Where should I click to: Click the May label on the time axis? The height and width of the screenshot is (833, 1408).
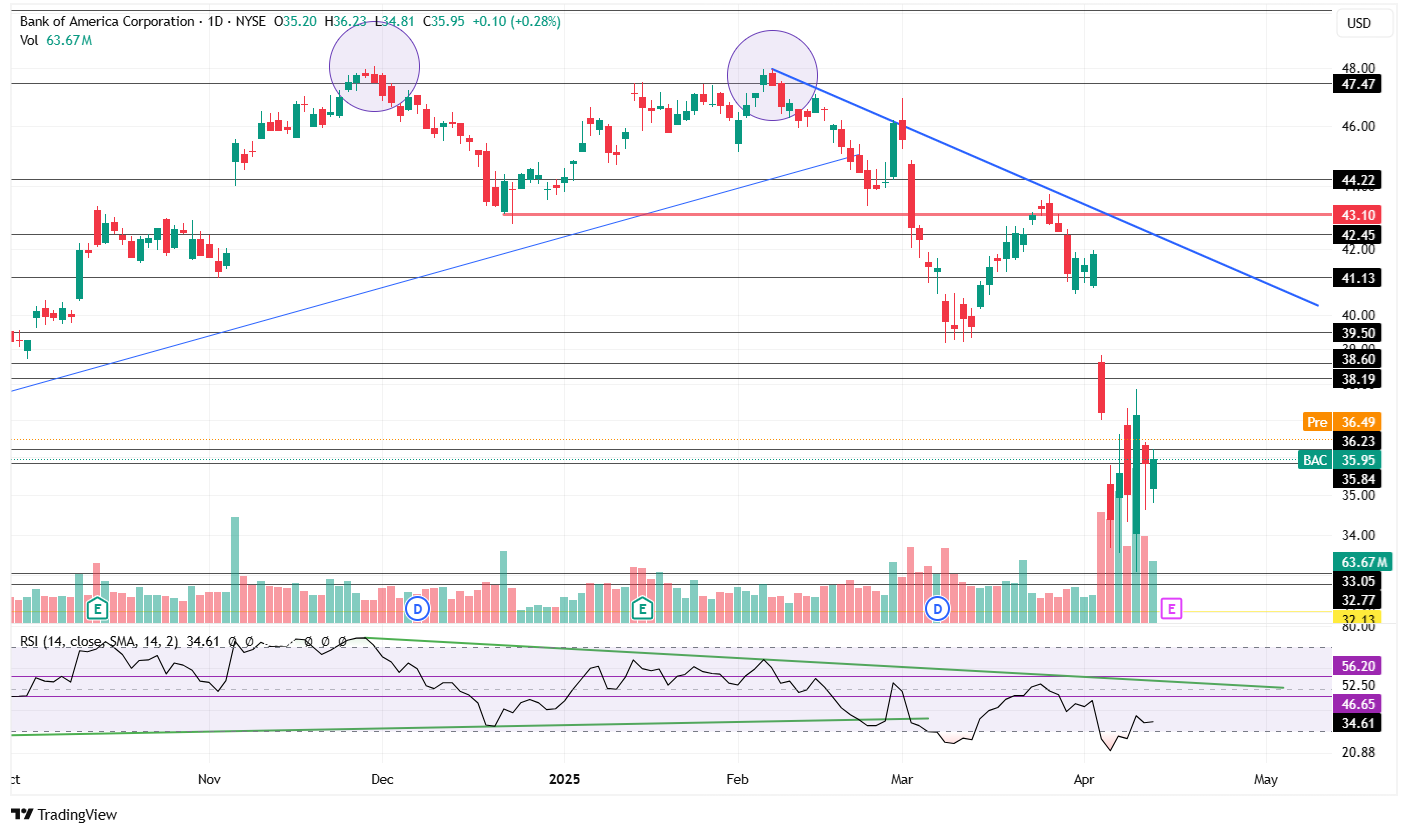pos(1266,777)
